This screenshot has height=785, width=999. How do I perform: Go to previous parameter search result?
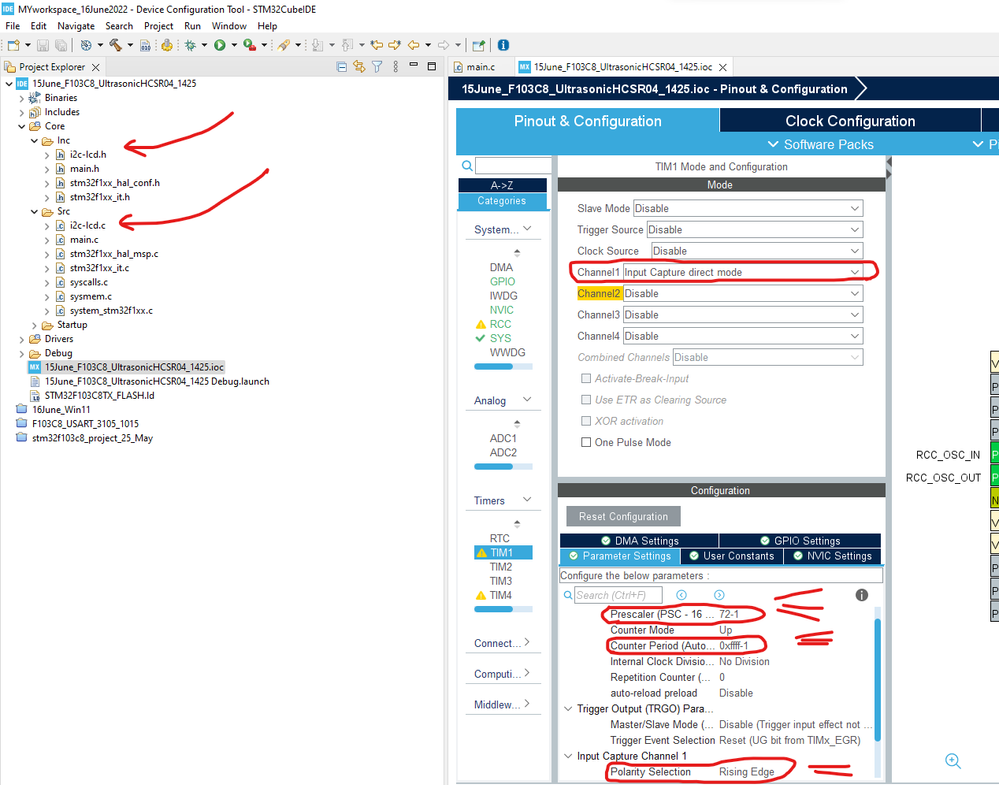click(681, 595)
